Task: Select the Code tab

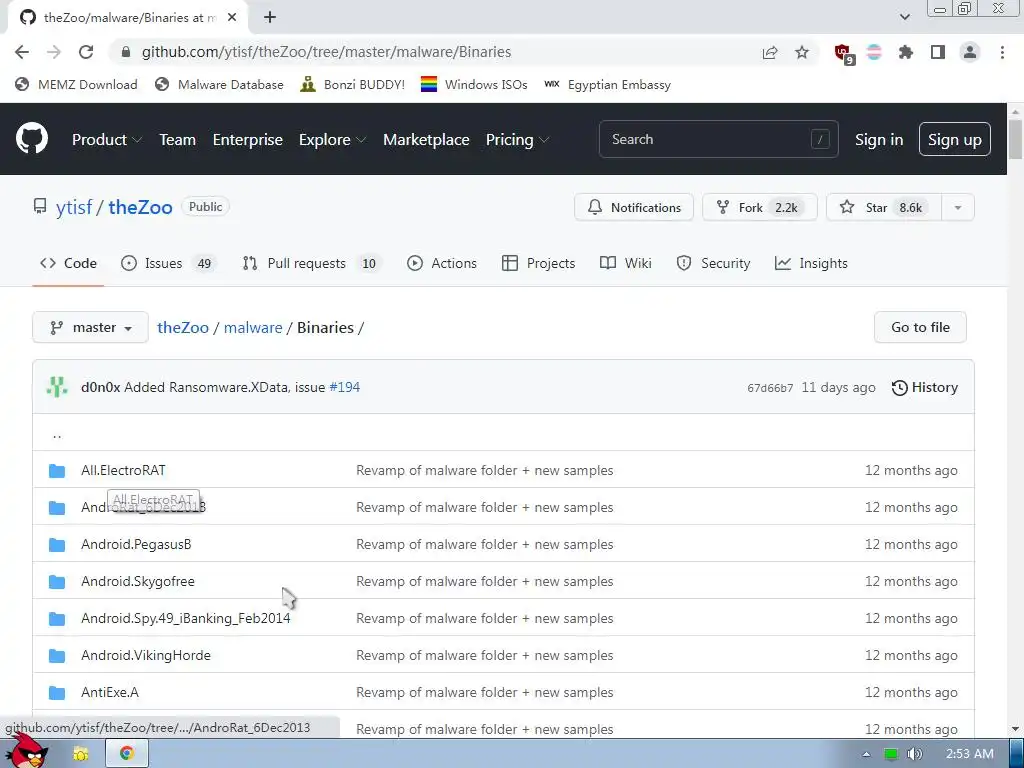Action: [68, 263]
